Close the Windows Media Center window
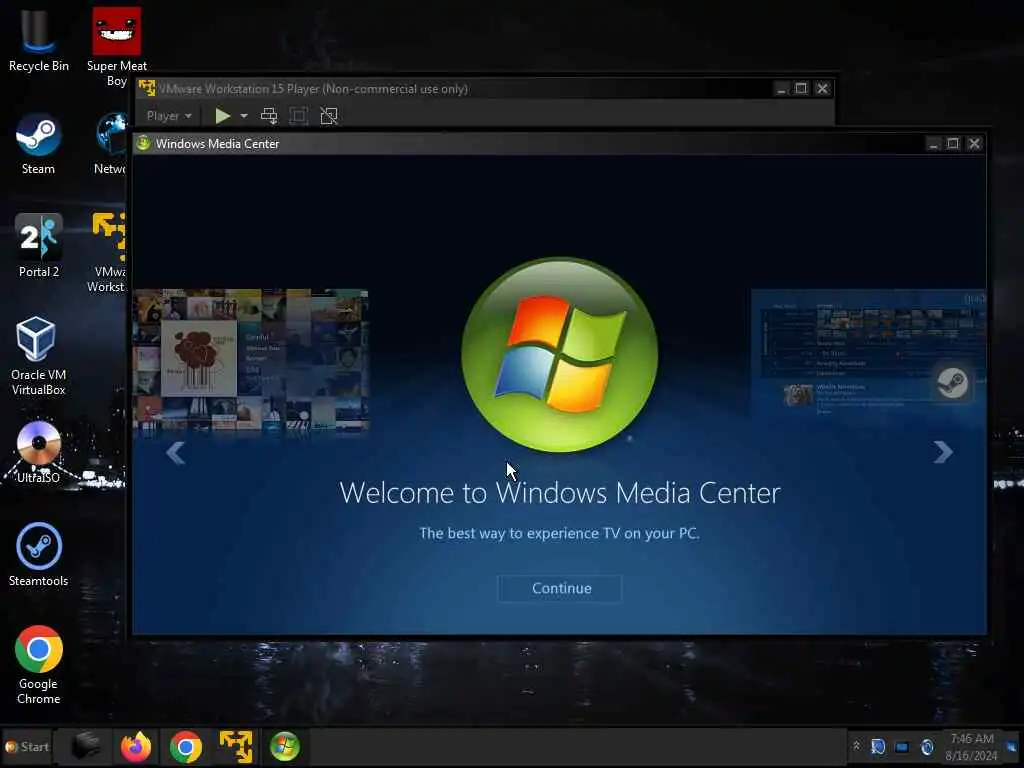 click(974, 144)
